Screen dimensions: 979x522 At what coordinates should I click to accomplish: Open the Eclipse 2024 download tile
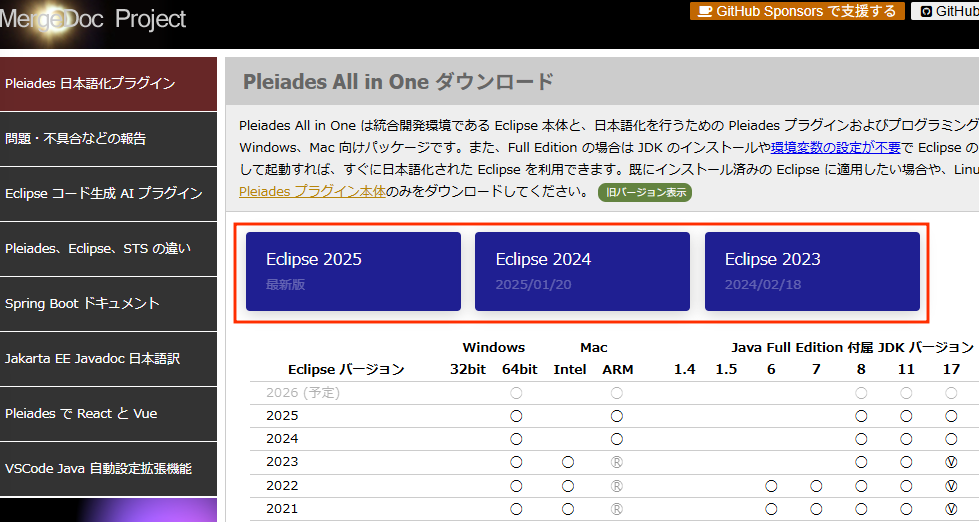coord(582,272)
